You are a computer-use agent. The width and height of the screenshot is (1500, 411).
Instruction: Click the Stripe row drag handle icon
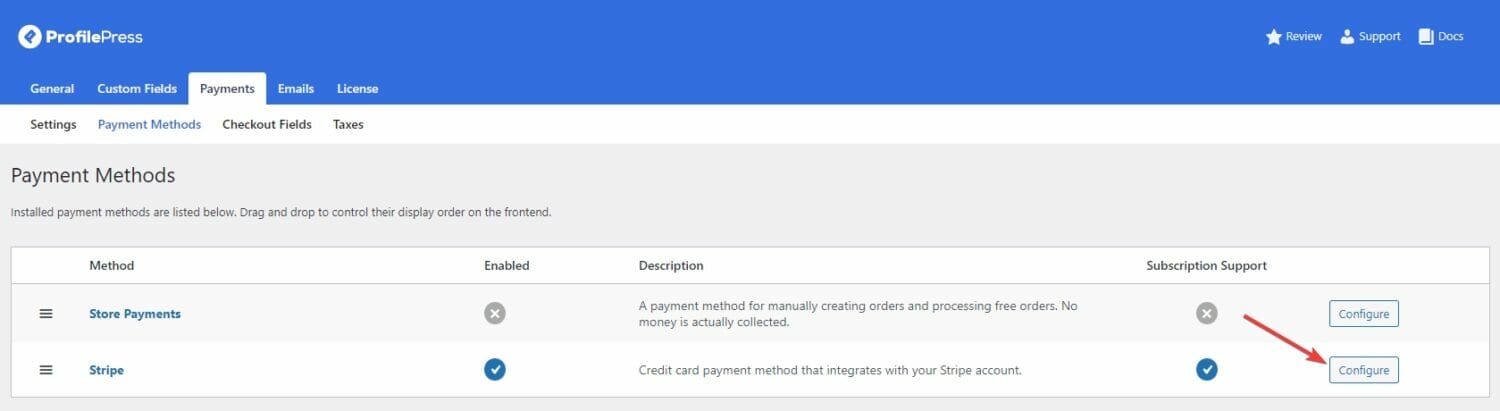(46, 370)
